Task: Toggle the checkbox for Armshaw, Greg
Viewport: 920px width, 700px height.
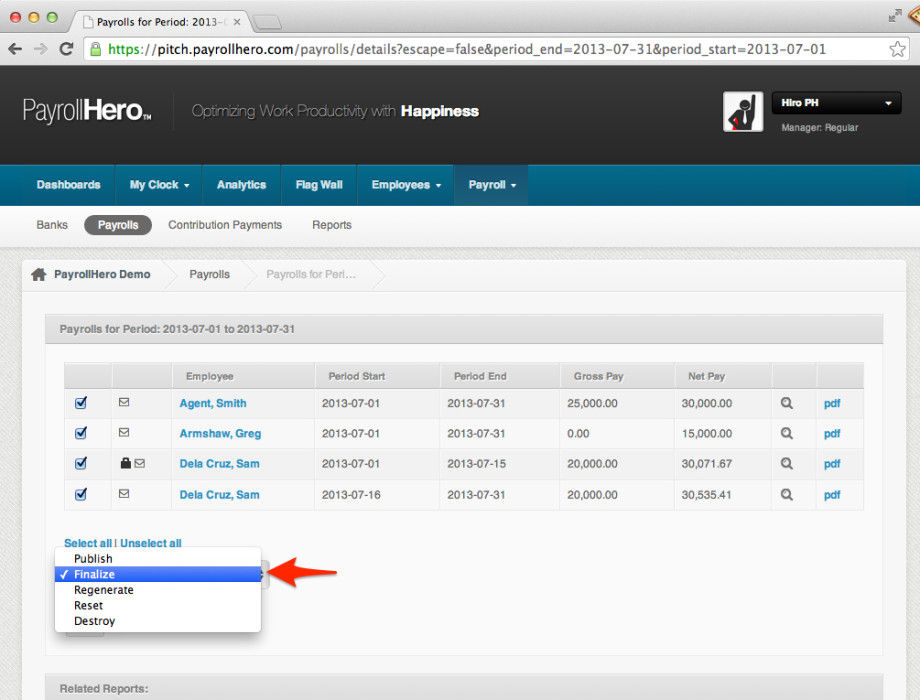Action: tap(80, 433)
